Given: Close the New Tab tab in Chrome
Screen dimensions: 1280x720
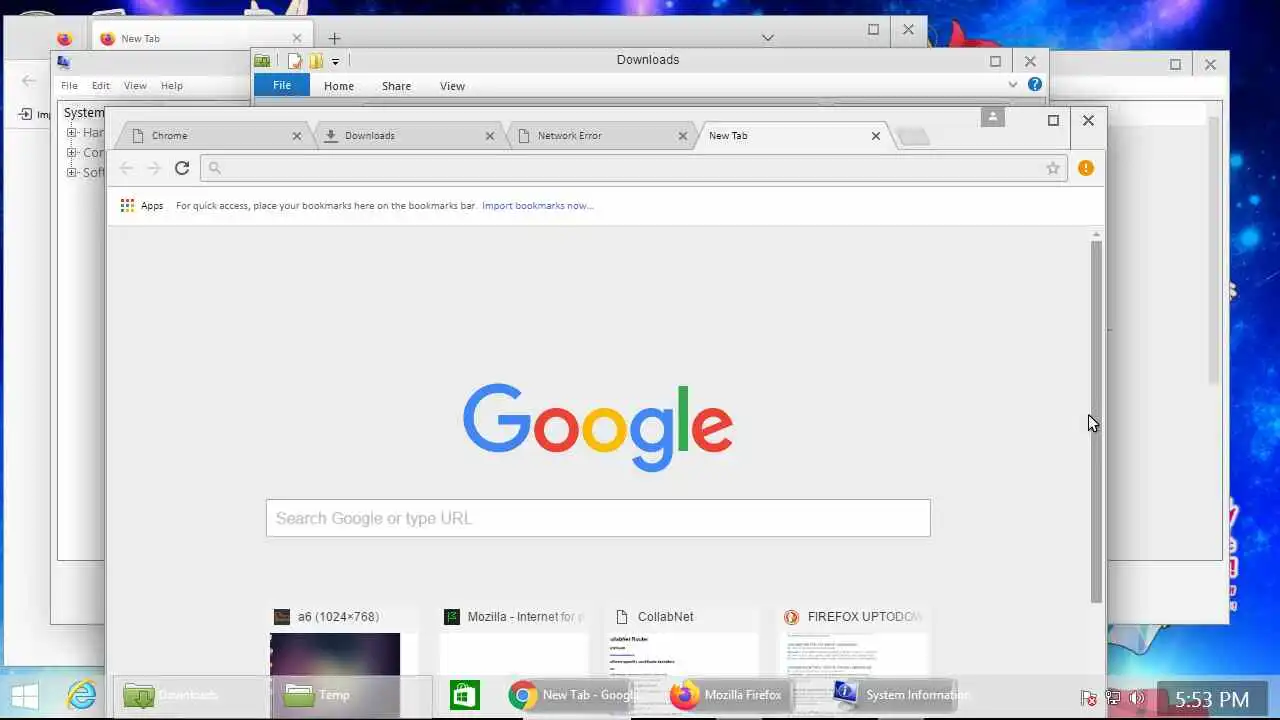Looking at the screenshot, I should tap(876, 136).
